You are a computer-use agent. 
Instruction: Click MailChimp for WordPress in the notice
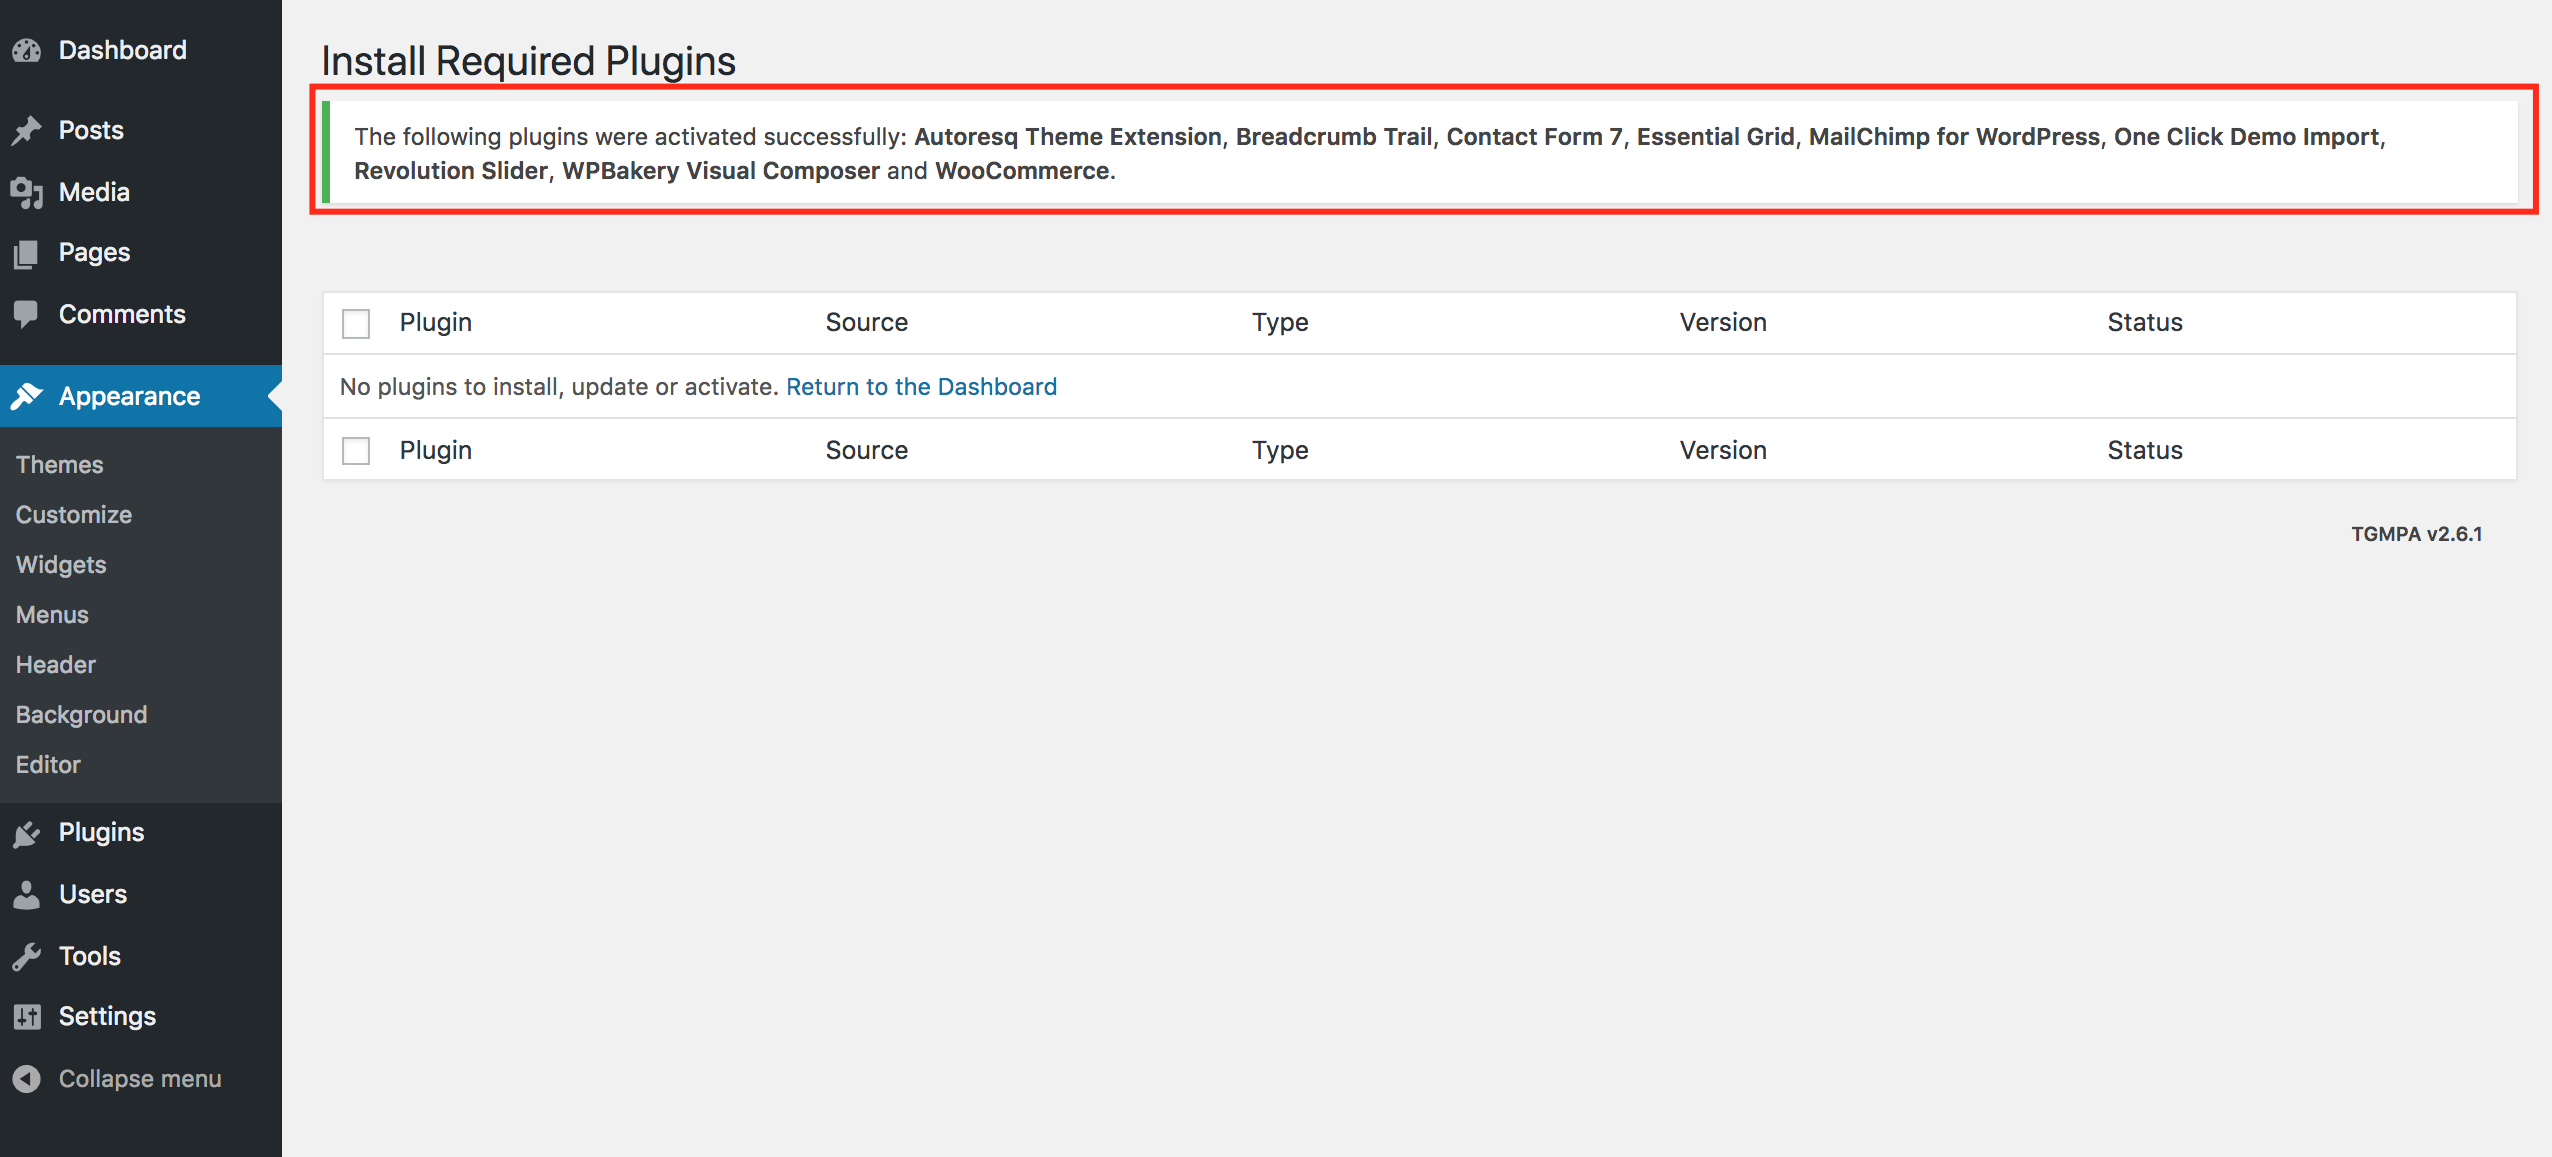[x=1954, y=137]
